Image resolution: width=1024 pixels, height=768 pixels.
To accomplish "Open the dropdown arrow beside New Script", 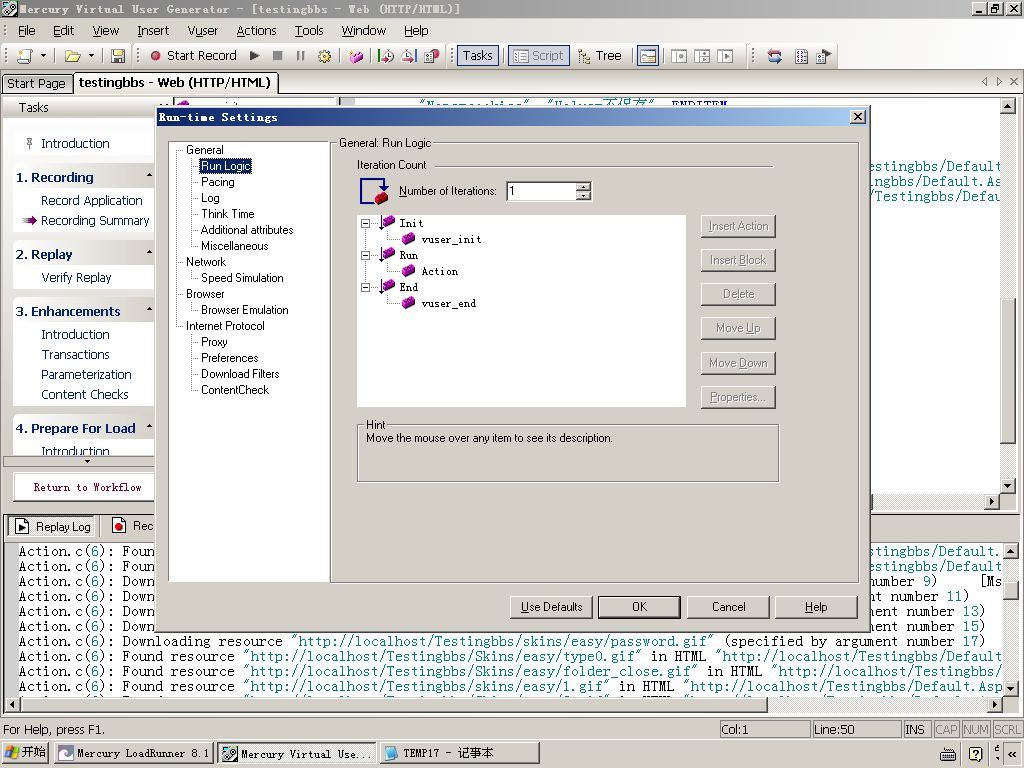I will click(x=43, y=56).
